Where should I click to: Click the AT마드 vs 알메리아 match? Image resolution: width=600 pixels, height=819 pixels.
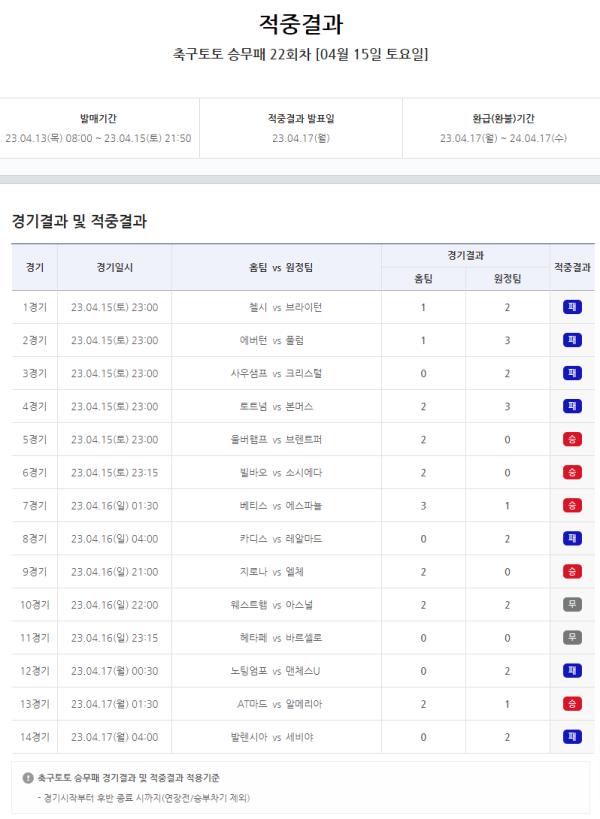coord(280,704)
